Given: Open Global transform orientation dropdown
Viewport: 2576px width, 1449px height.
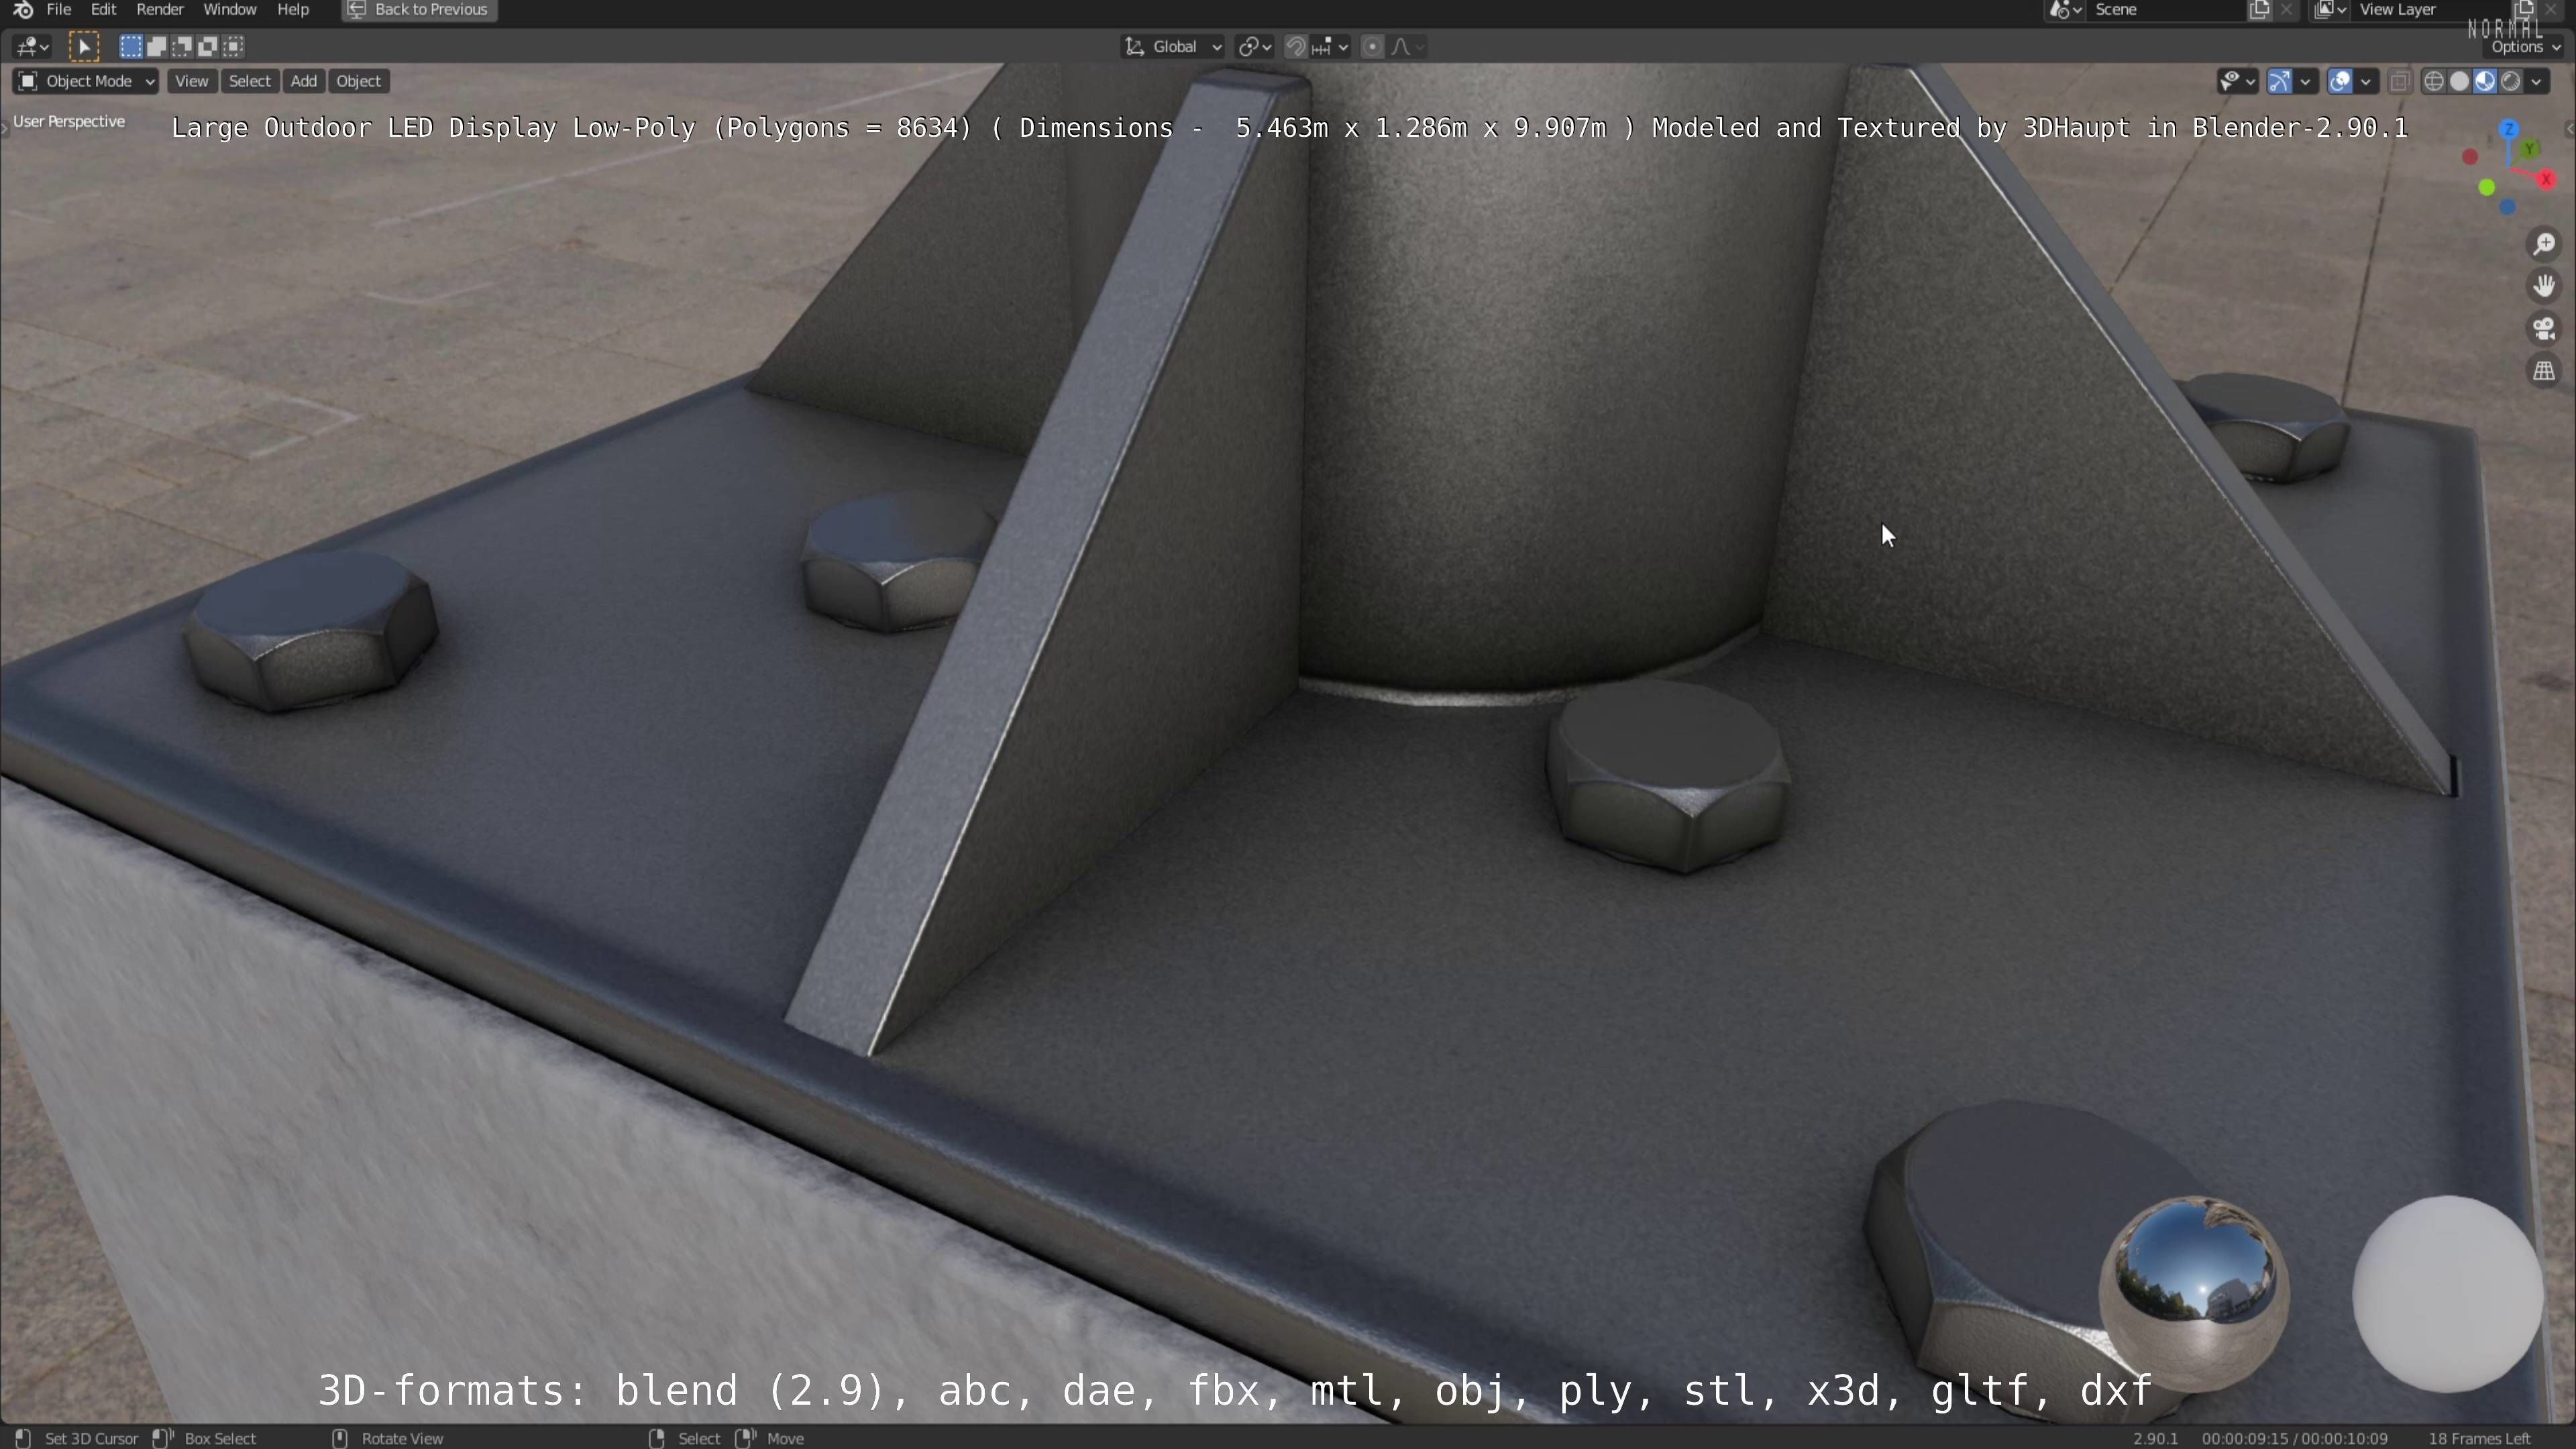Looking at the screenshot, I should [1173, 47].
